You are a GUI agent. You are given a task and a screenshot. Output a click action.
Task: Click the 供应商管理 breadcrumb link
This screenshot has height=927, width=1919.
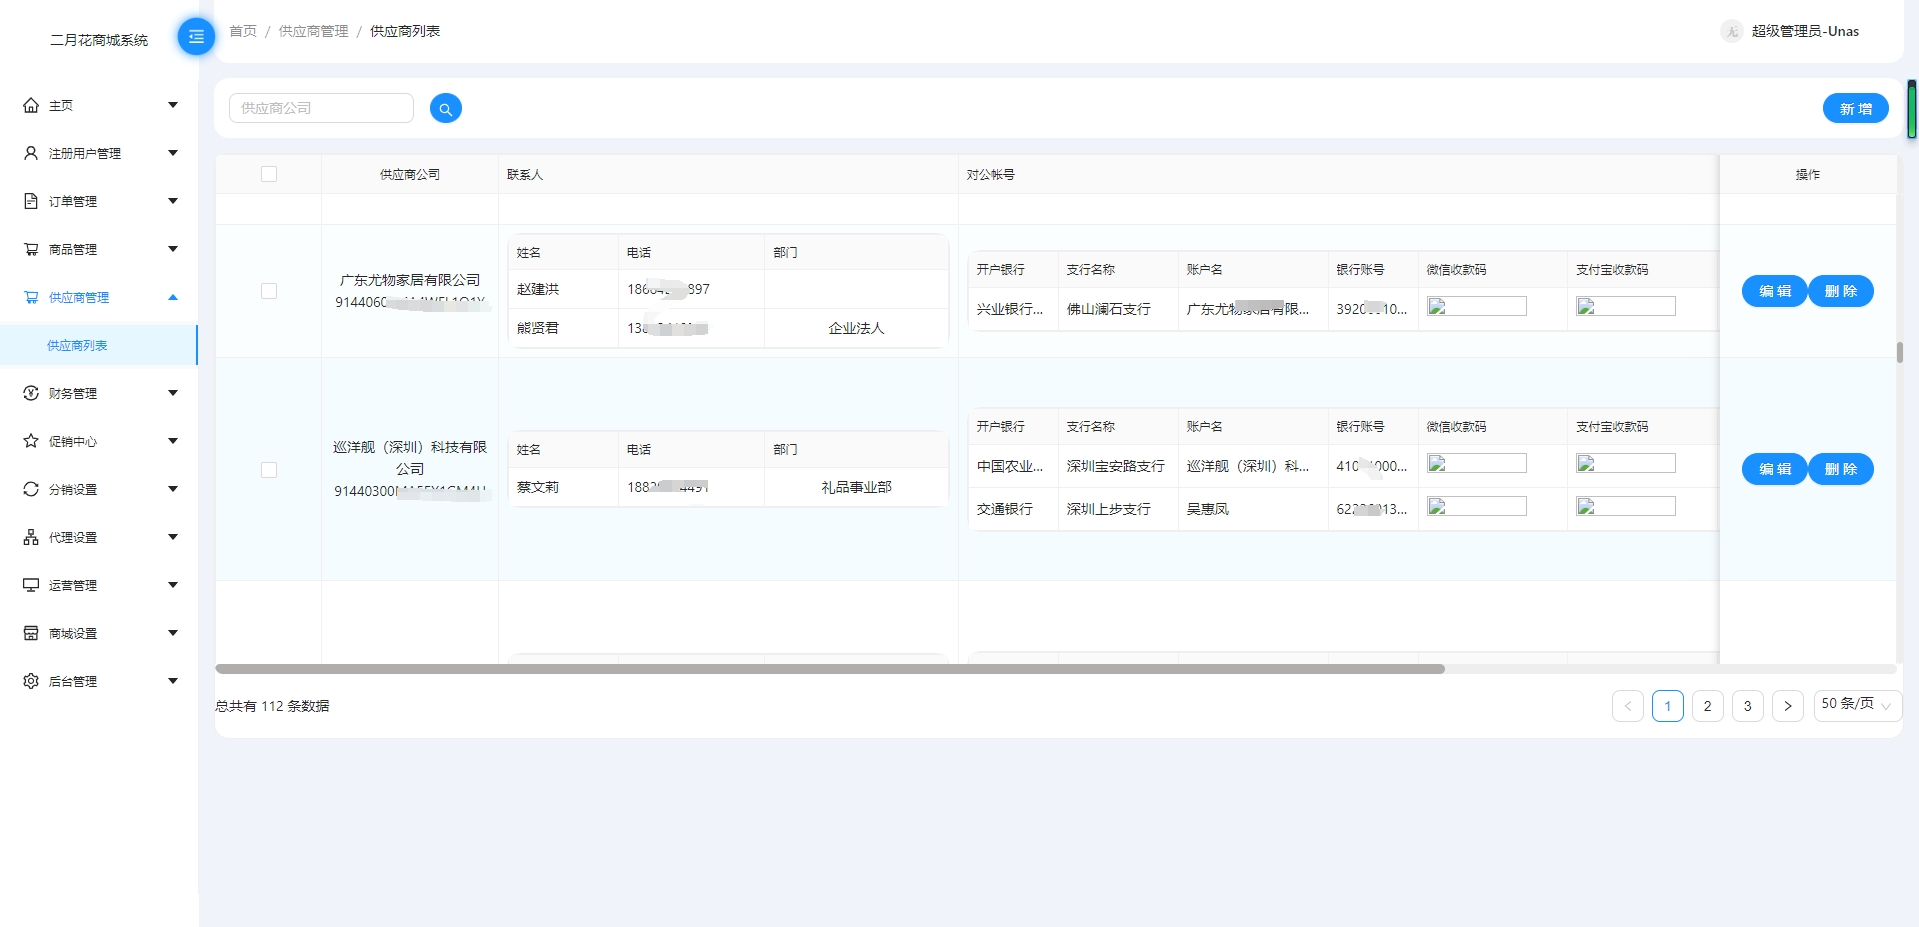coord(313,31)
